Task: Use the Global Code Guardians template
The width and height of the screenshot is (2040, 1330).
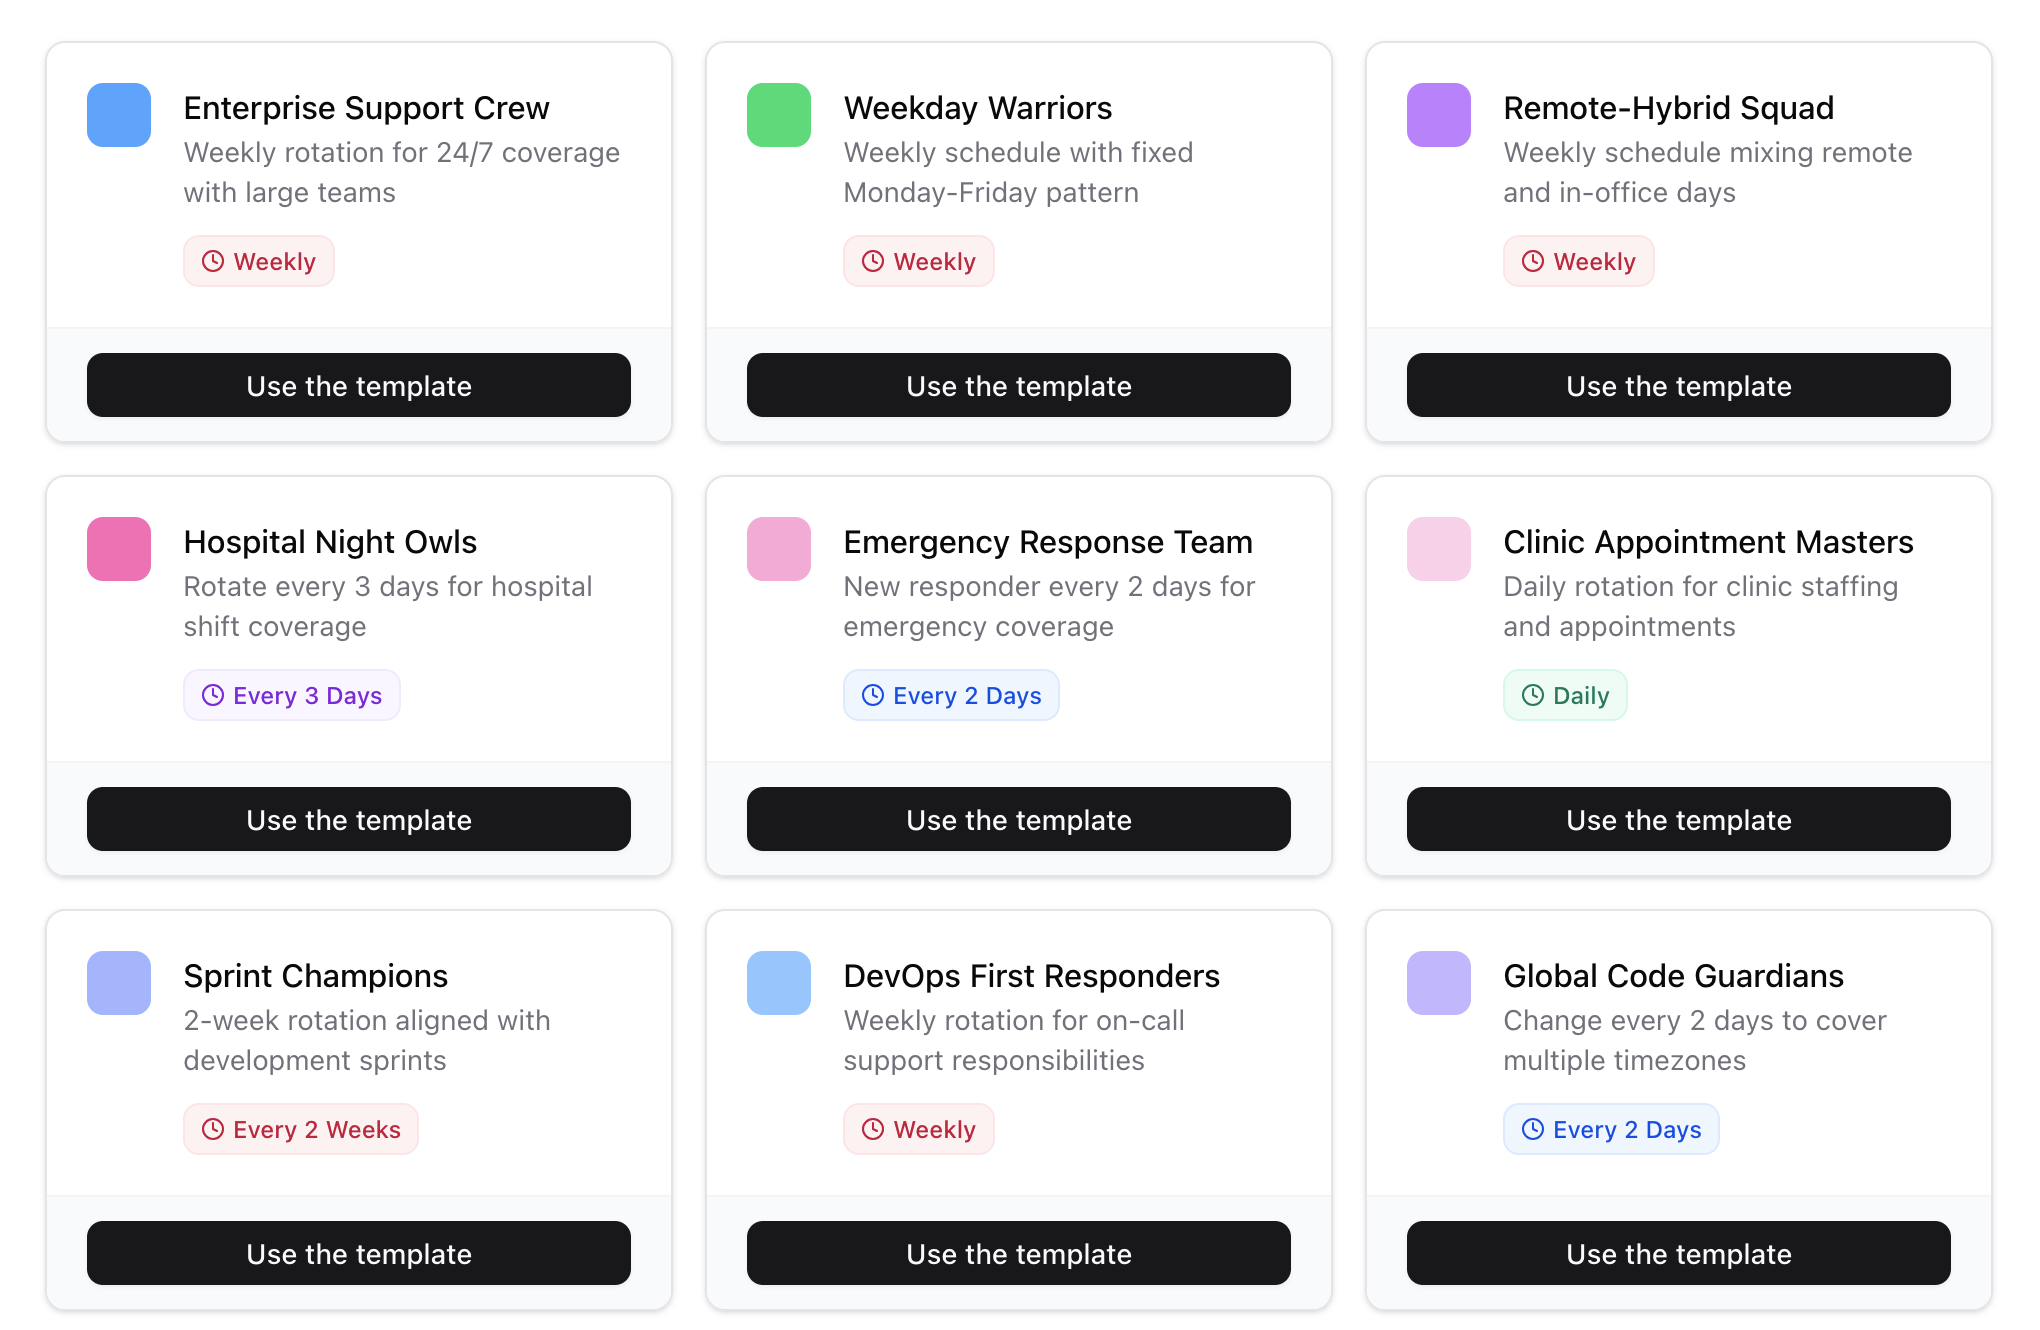Action: tap(1679, 1253)
